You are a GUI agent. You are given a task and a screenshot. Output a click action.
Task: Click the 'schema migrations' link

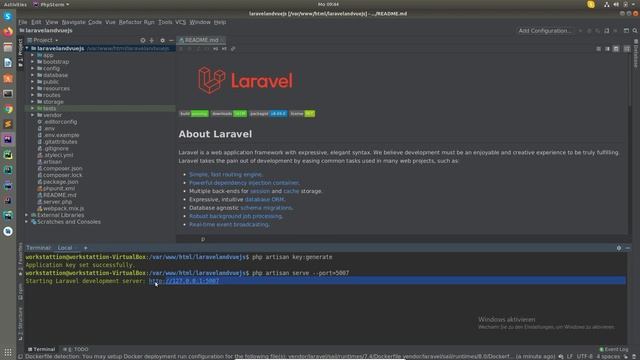point(266,208)
